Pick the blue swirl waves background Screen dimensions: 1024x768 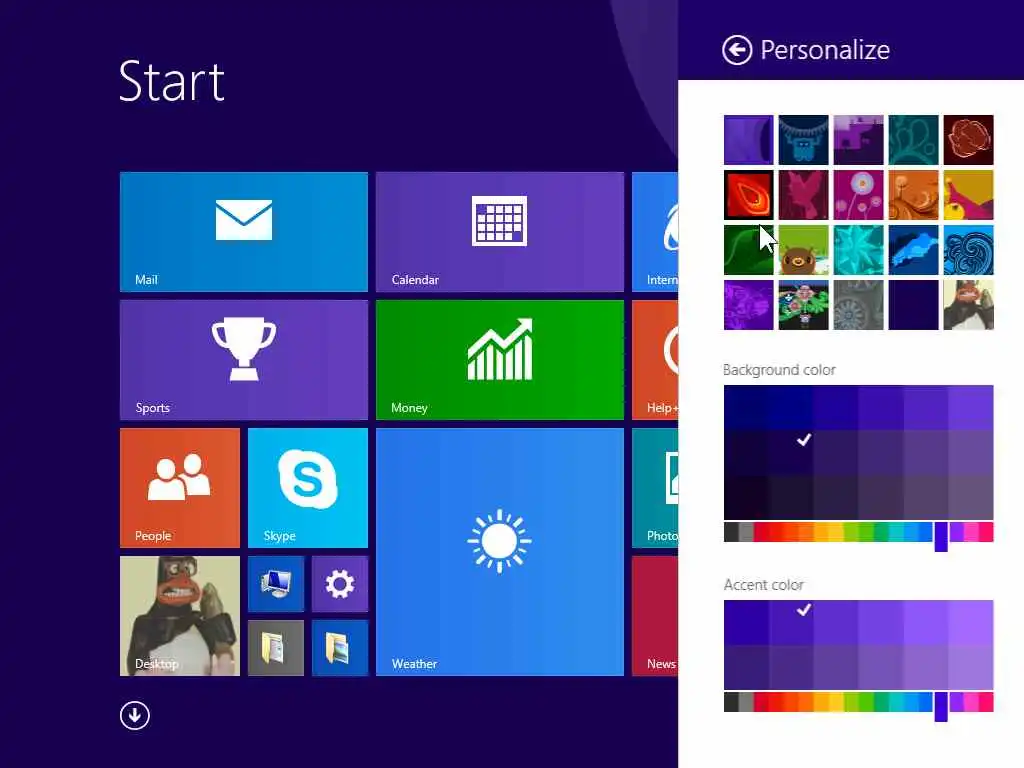coord(968,250)
